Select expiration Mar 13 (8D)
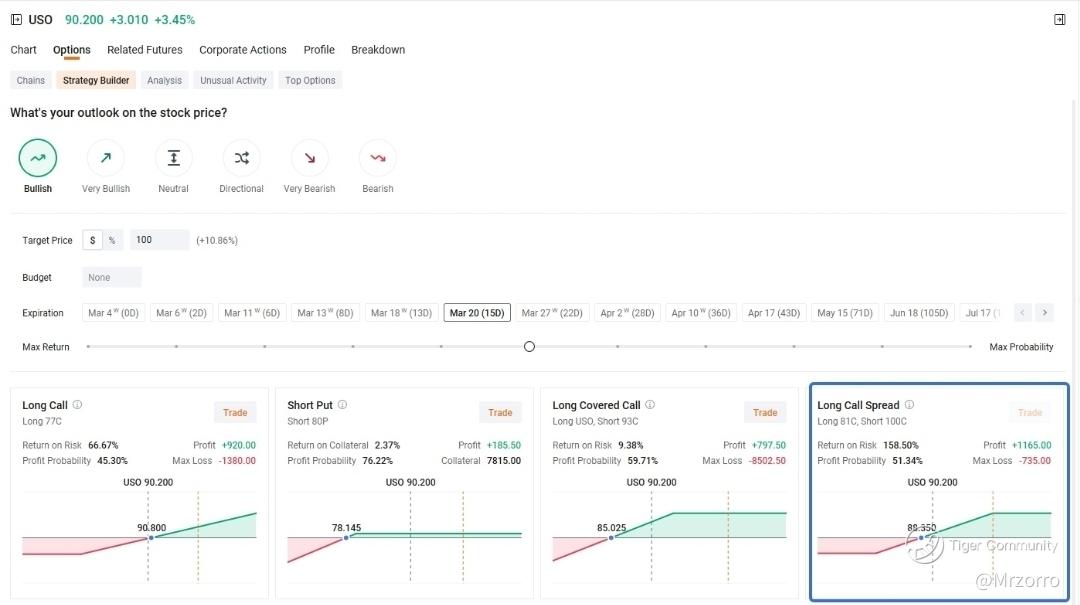Image resolution: width=1080 pixels, height=605 pixels. [x=325, y=313]
